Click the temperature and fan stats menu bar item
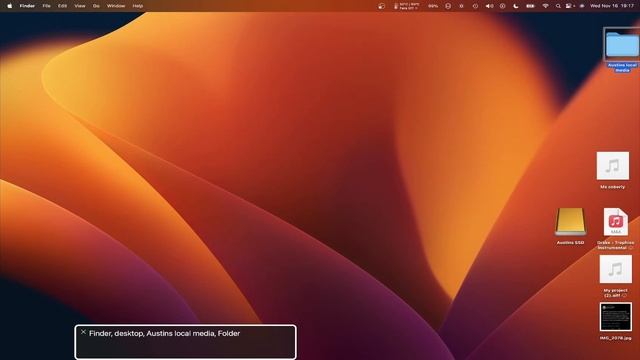The height and width of the screenshot is (360, 640). coord(407,6)
